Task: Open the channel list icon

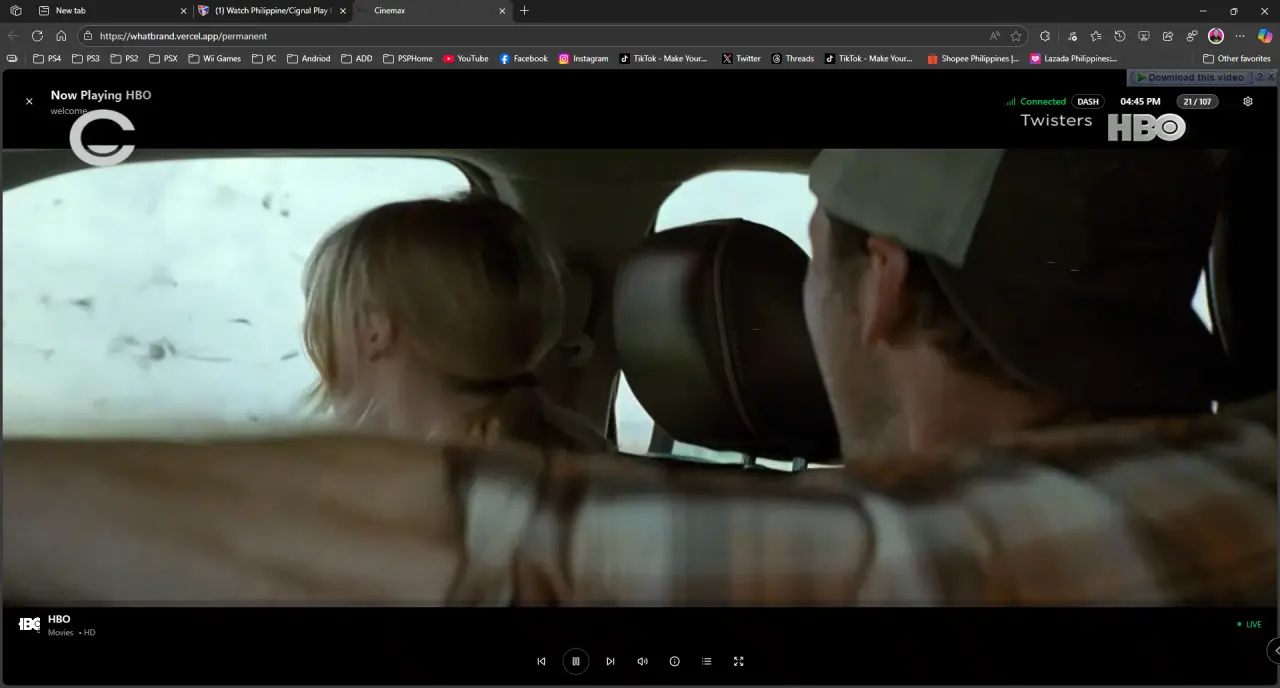Action: (706, 661)
